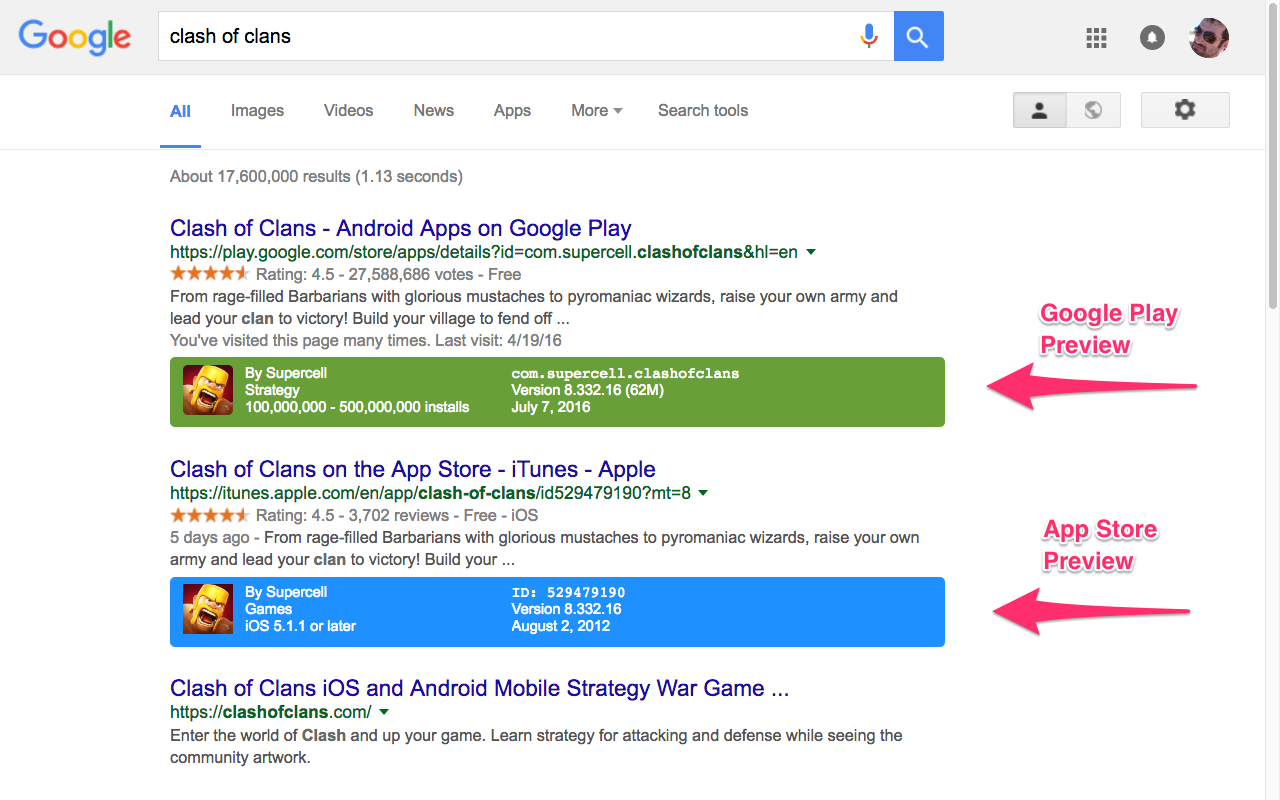The height and width of the screenshot is (800, 1280).
Task: Click the Google logo
Action: 74,37
